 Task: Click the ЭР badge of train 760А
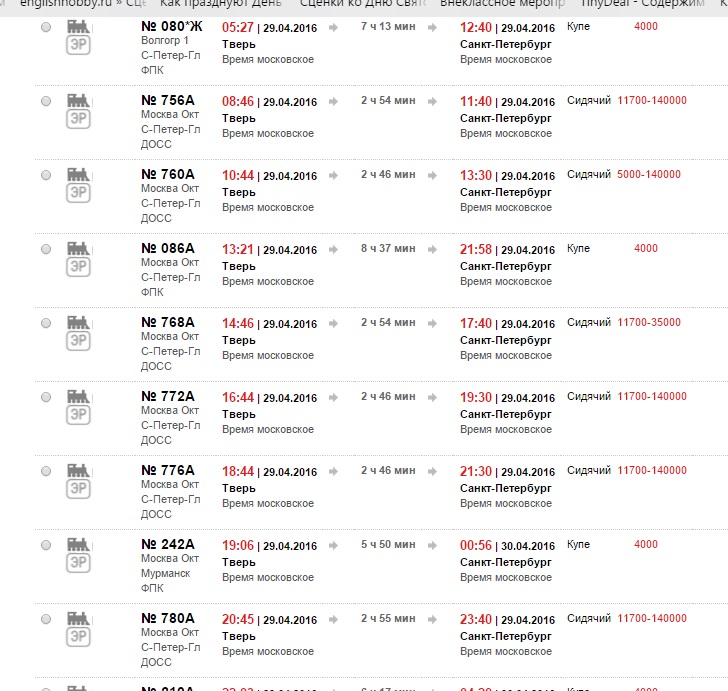tap(78, 193)
